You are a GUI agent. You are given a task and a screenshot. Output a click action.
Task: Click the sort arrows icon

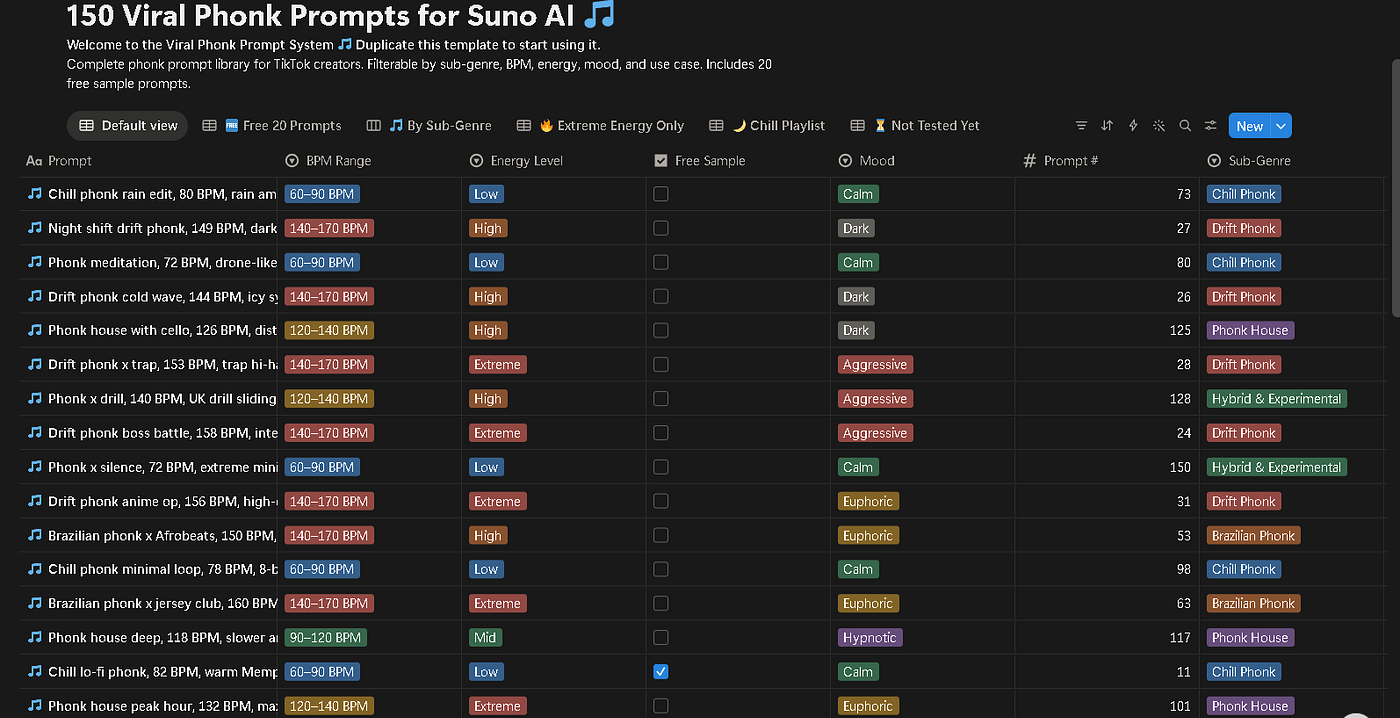(1107, 126)
